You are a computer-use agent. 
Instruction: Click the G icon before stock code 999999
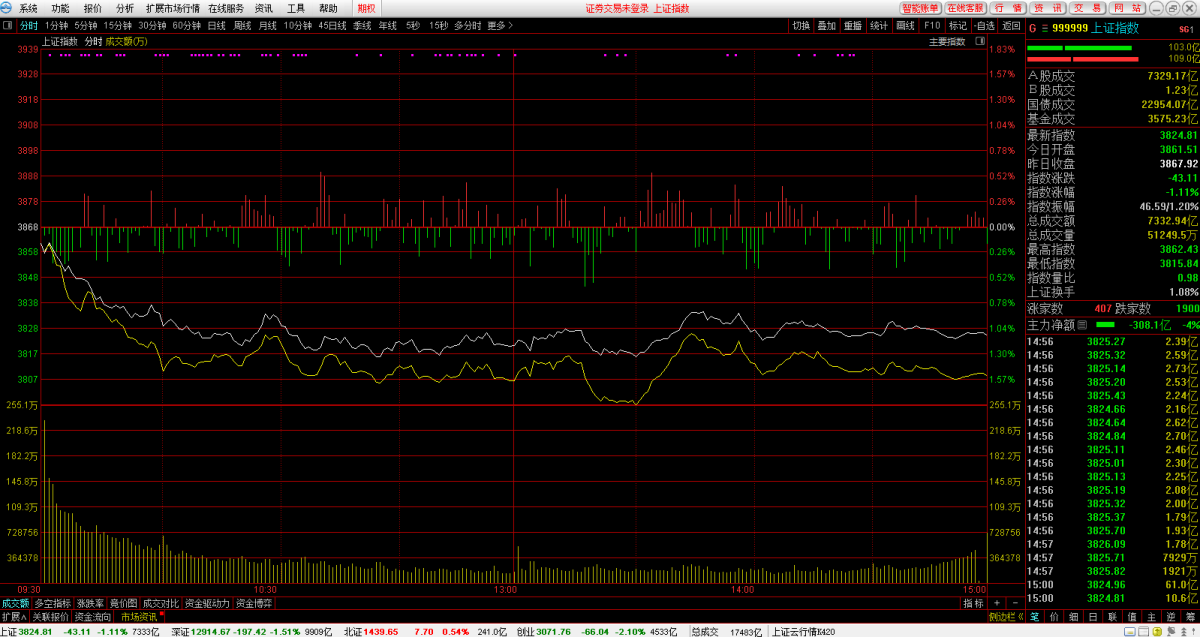[1033, 28]
